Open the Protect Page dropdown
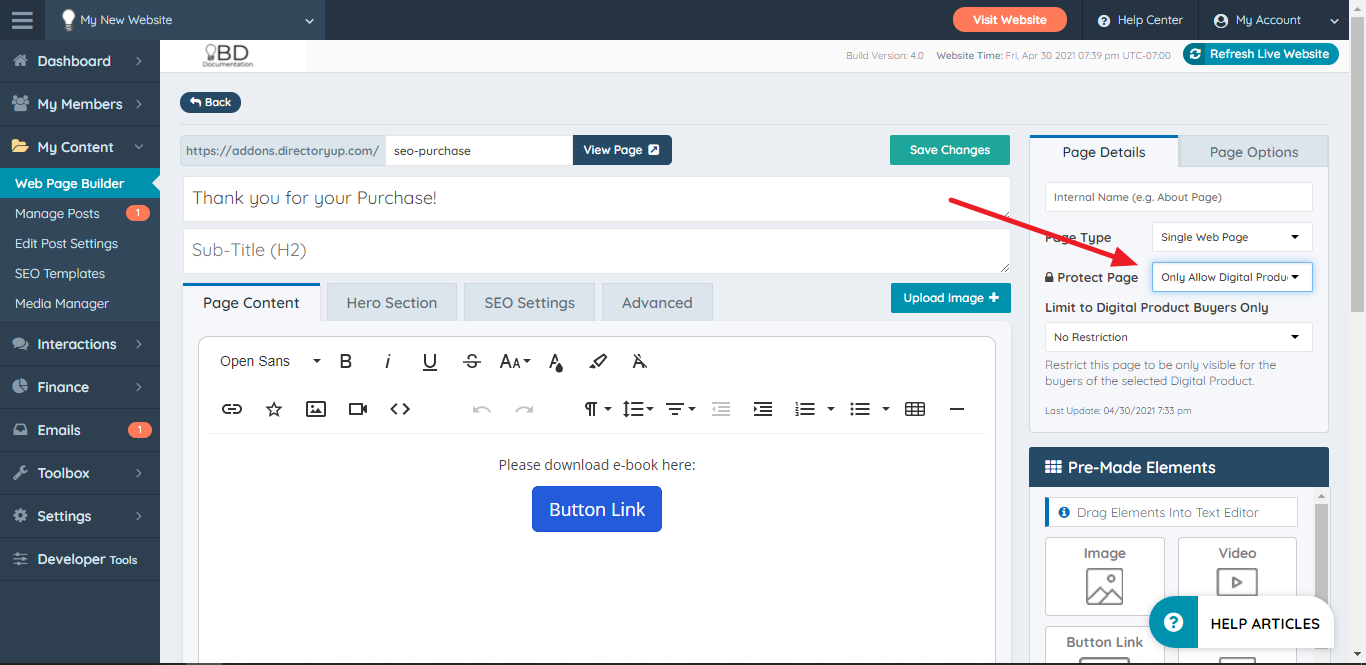The width and height of the screenshot is (1366, 665). (x=1232, y=277)
